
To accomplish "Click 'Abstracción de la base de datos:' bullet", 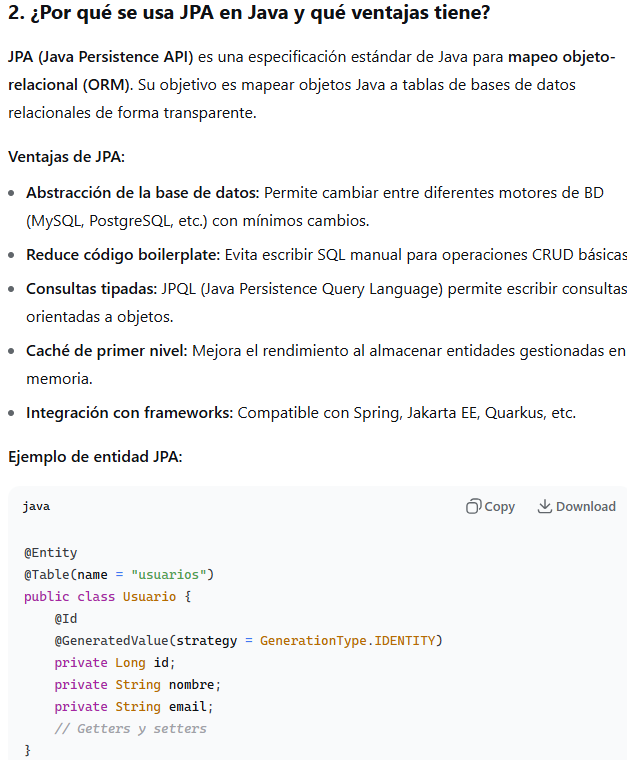I will click(143, 193).
